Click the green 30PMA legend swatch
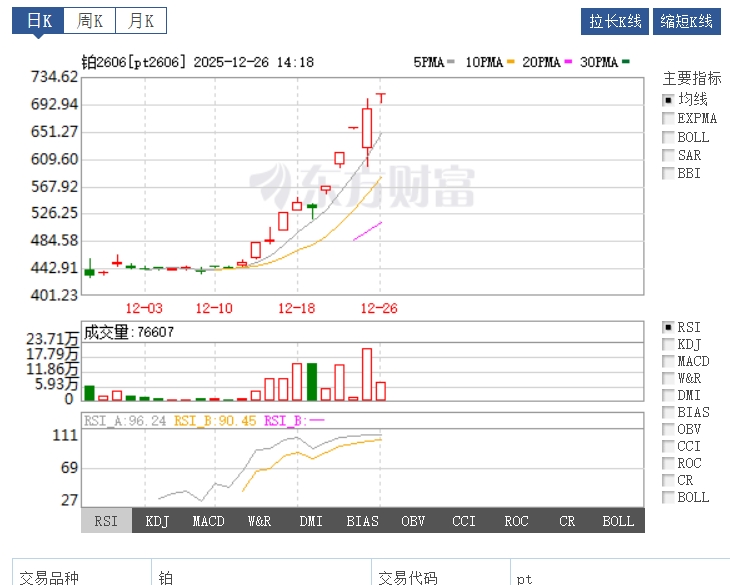The height and width of the screenshot is (585, 730). 626,62
